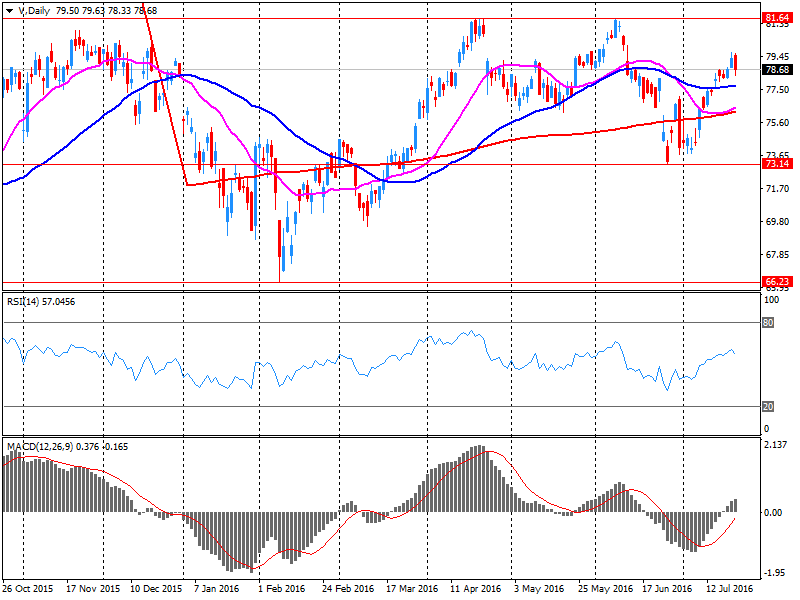This screenshot has height=600, width=800.
Task: Select the MACD(12,26,9) indicator label
Action: [x=67, y=446]
